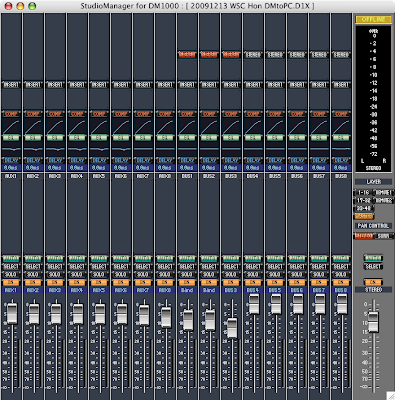Click SELECT on AUX2 channel strip
395x400 pixels.
tap(33, 267)
